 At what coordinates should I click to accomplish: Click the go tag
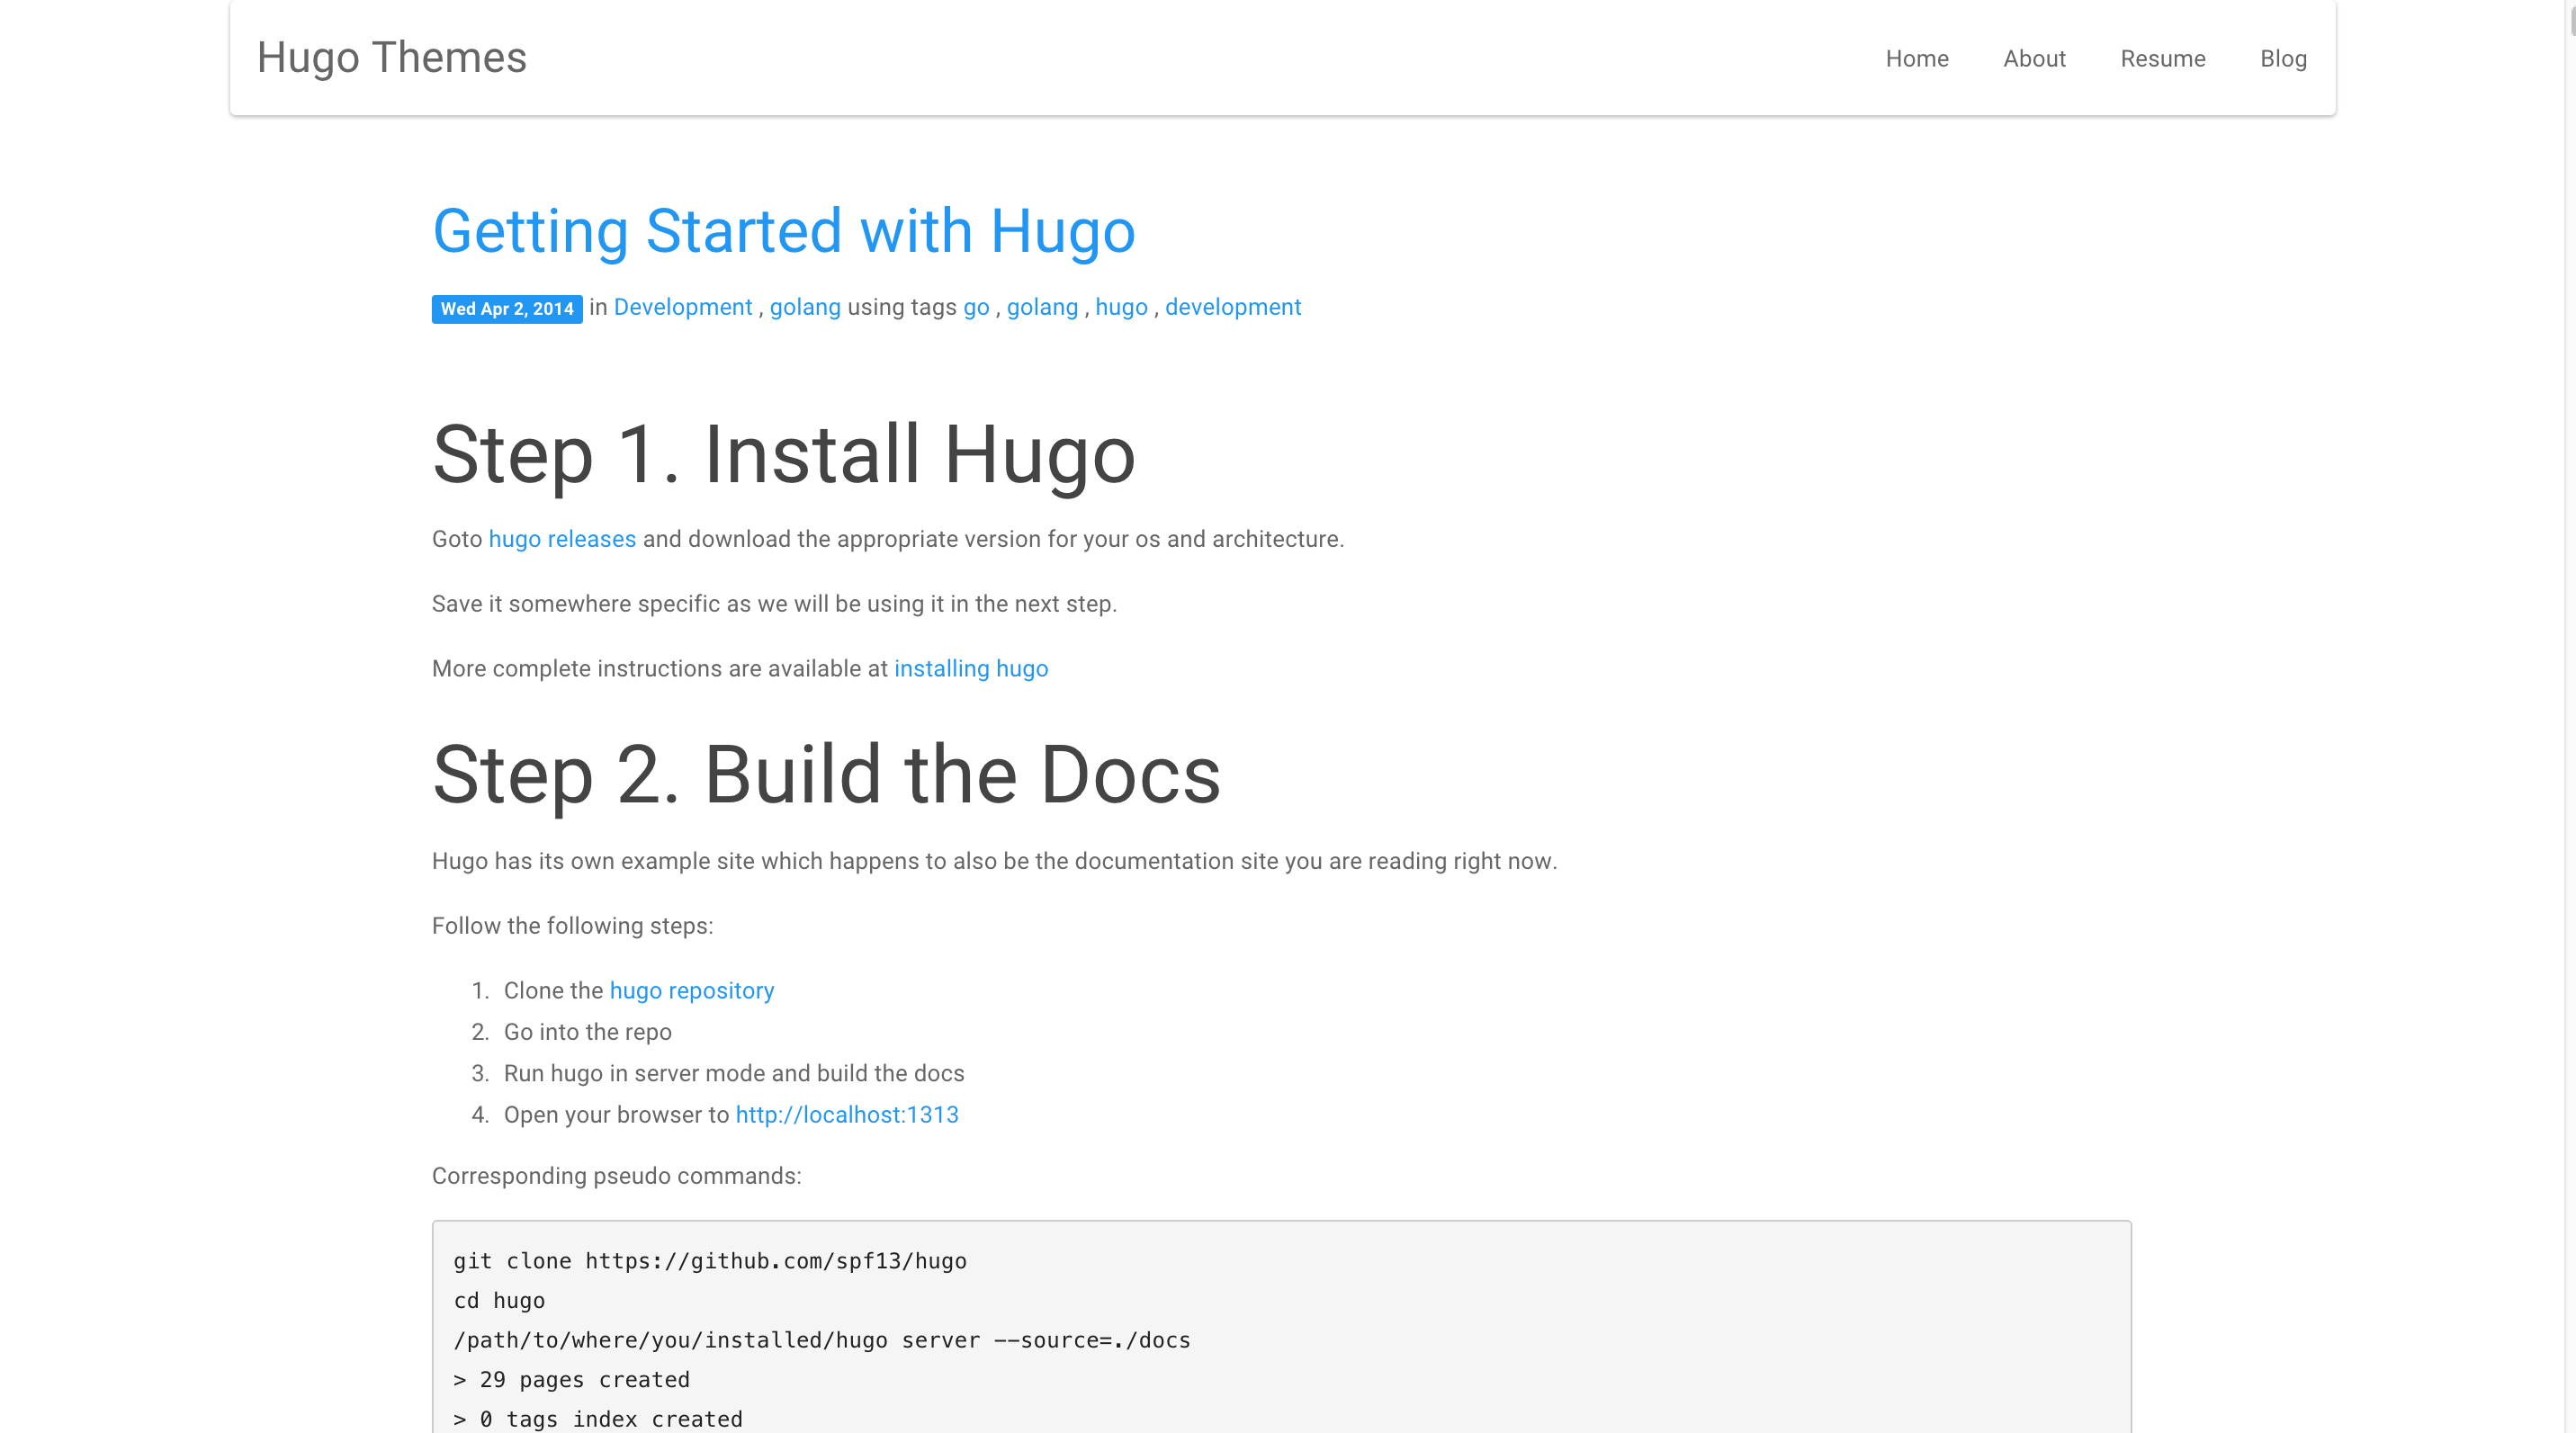(x=975, y=307)
